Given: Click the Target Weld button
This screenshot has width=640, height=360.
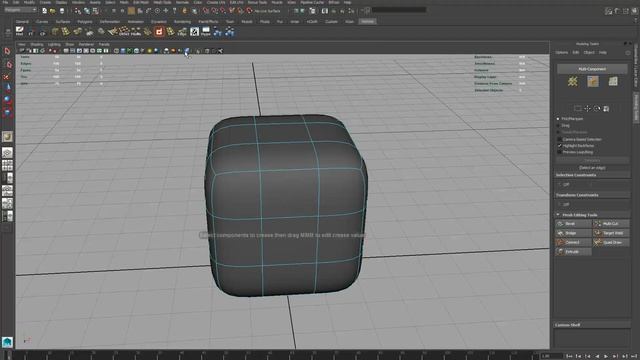Looking at the screenshot, I should pos(611,233).
